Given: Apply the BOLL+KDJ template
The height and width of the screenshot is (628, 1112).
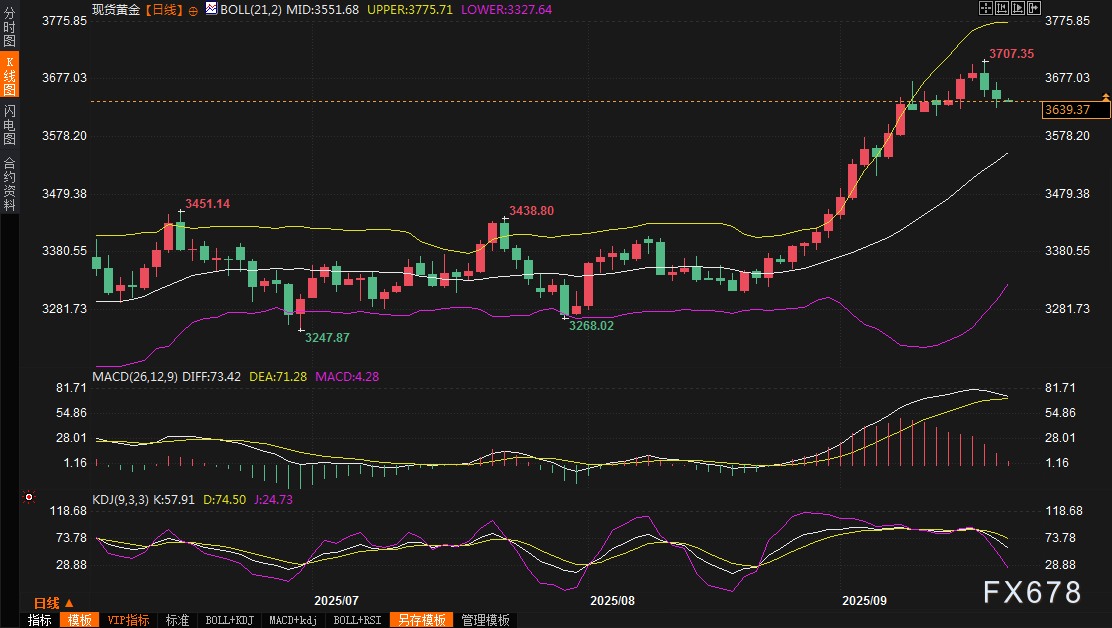Looking at the screenshot, I should pos(229,620).
